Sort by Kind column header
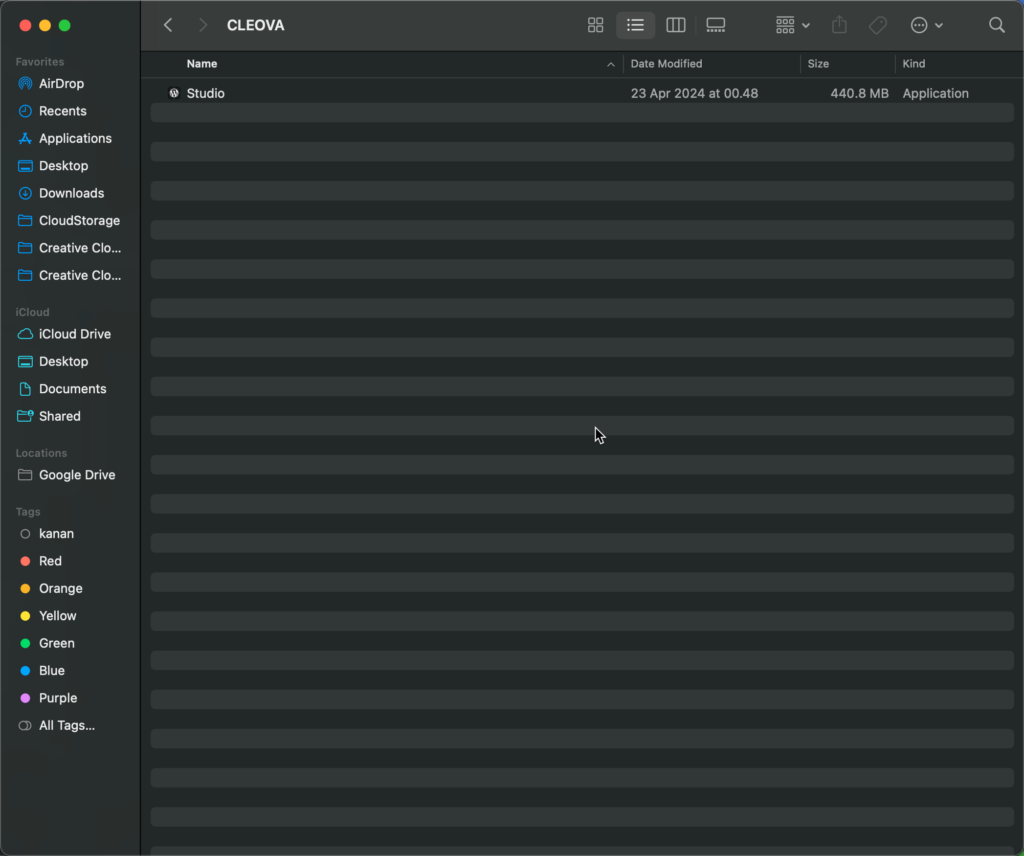The width and height of the screenshot is (1024, 856). point(914,64)
